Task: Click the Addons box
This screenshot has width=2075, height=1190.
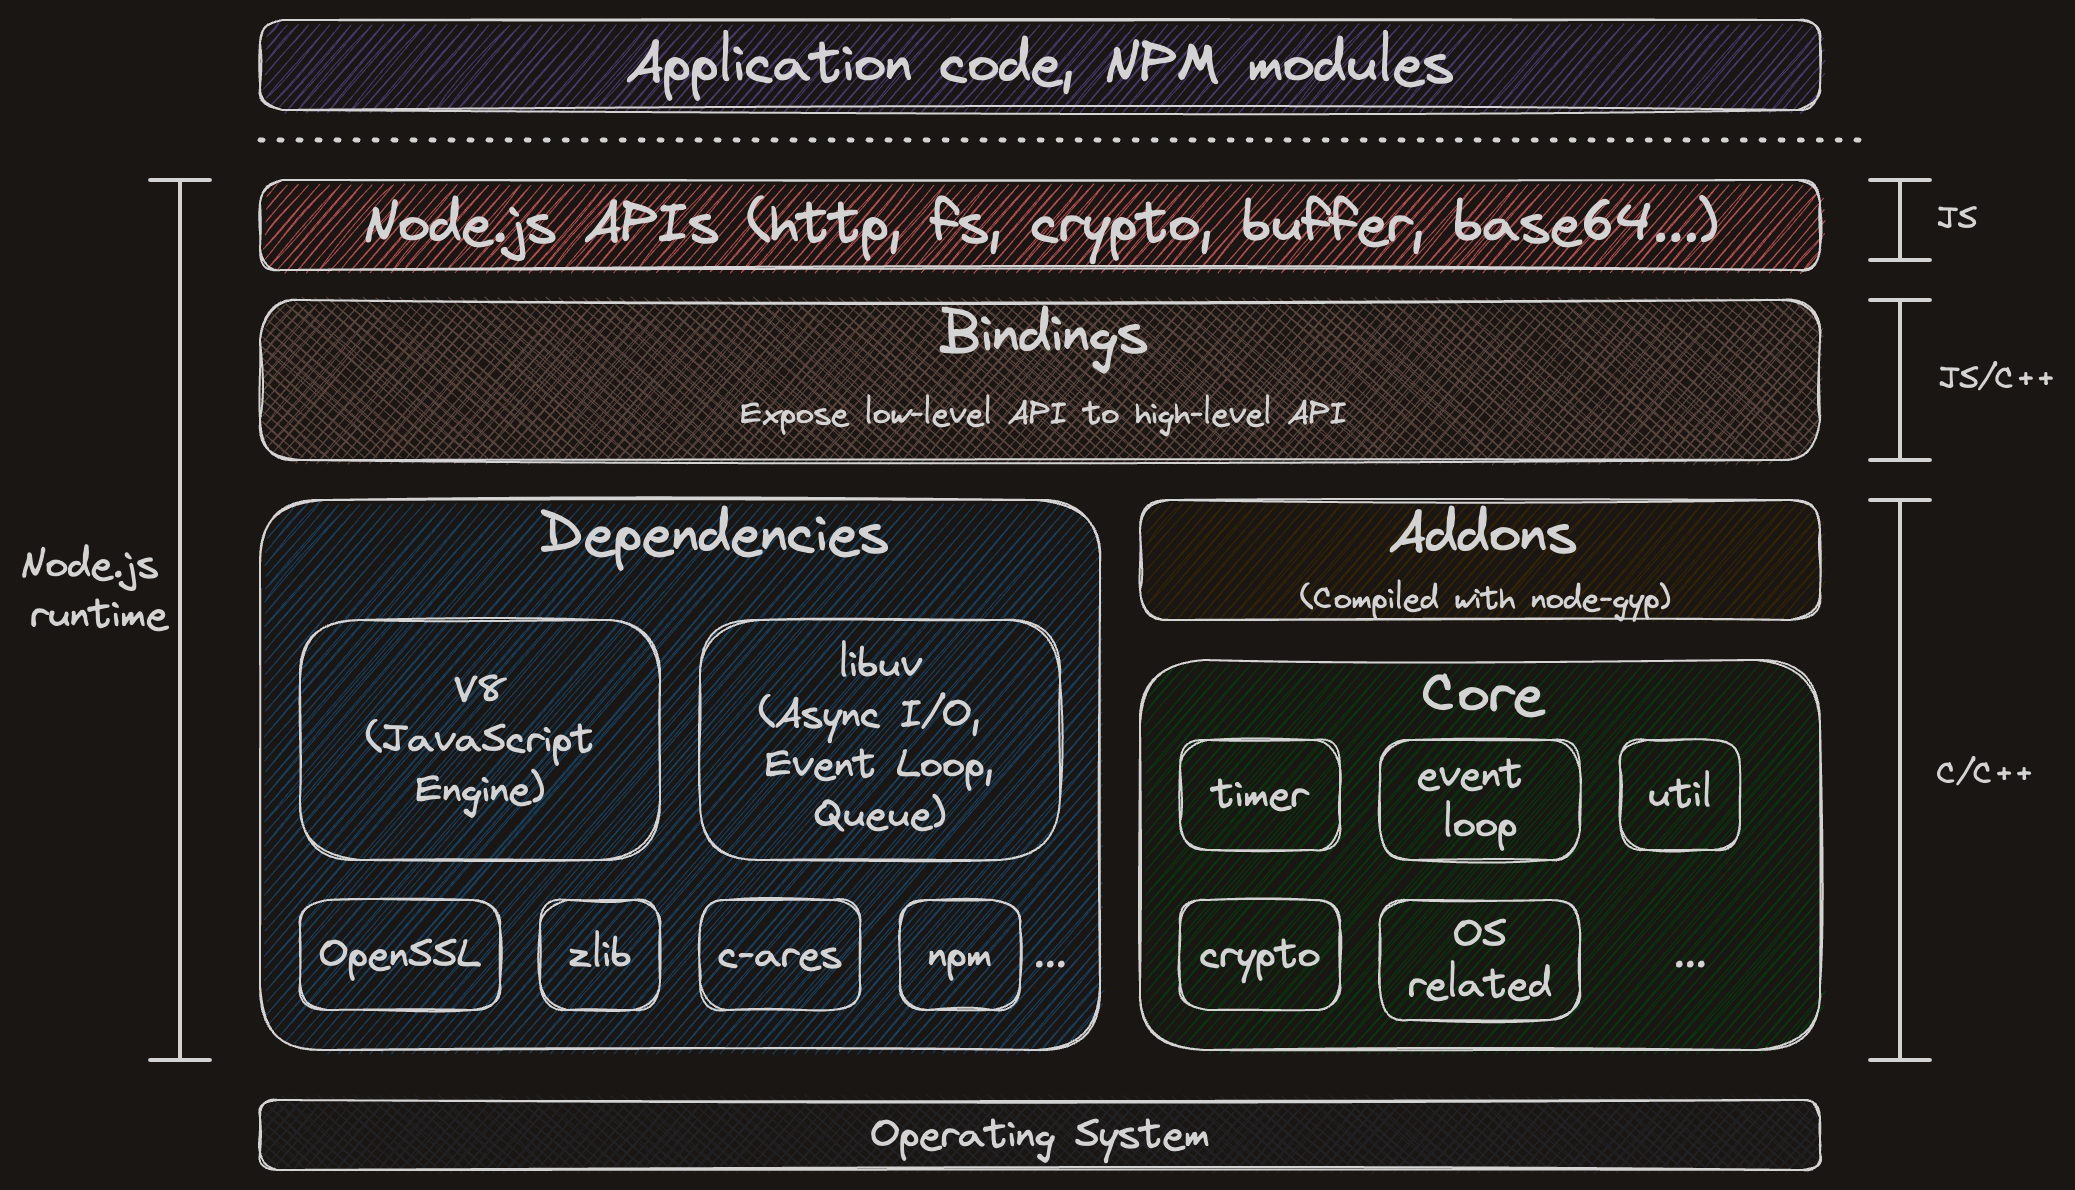Action: pyautogui.click(x=1479, y=560)
